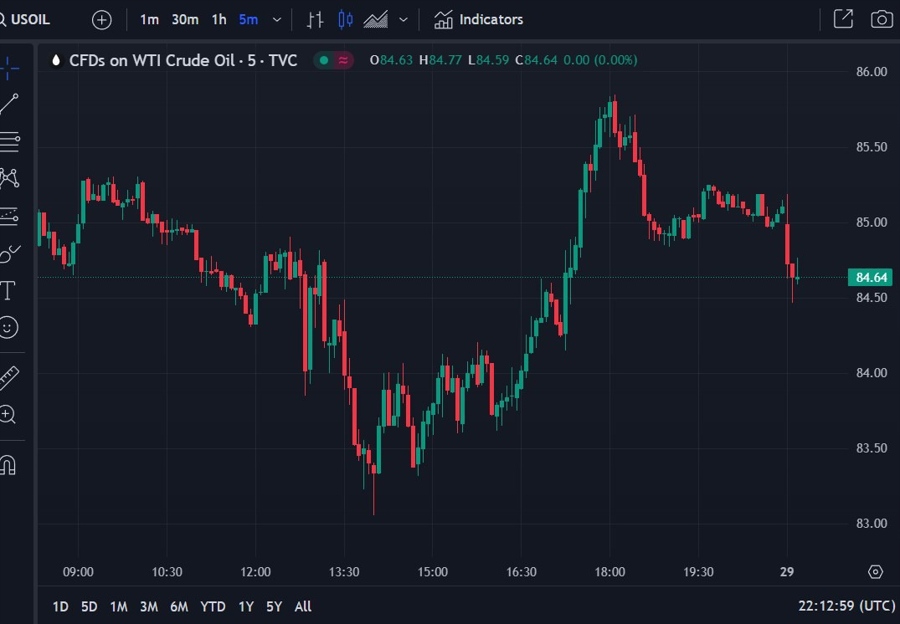The image size is (900, 624).
Task: Expand the timeframe interval dropdown
Action: (x=277, y=20)
